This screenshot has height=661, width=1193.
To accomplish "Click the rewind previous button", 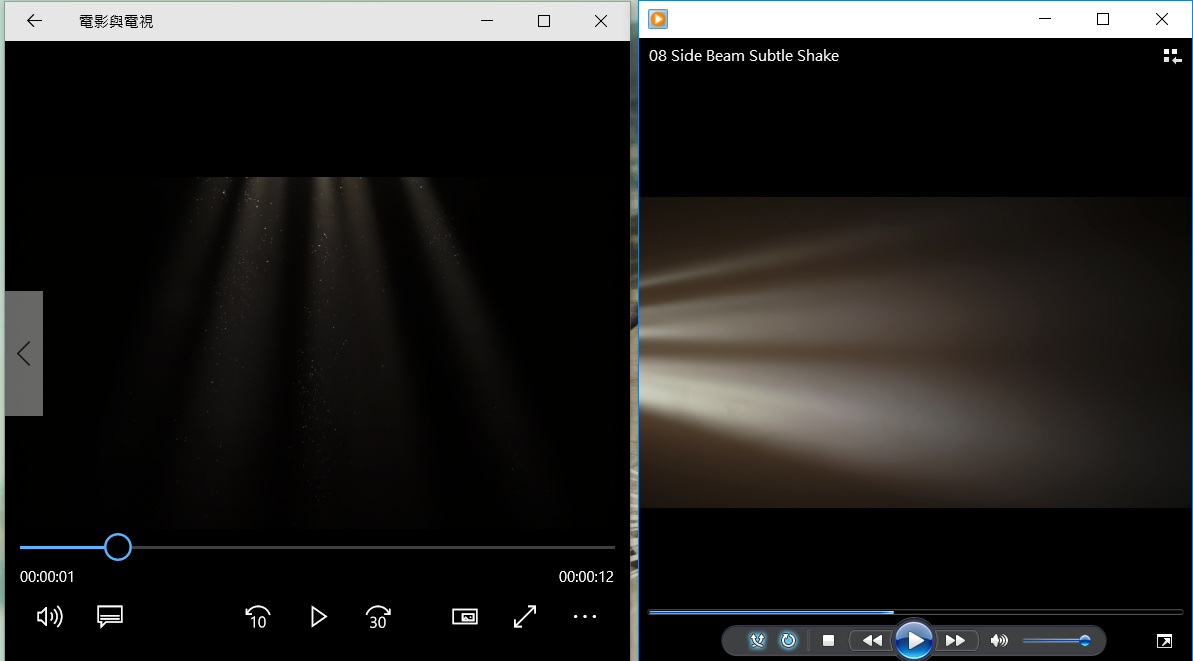I will click(x=871, y=640).
